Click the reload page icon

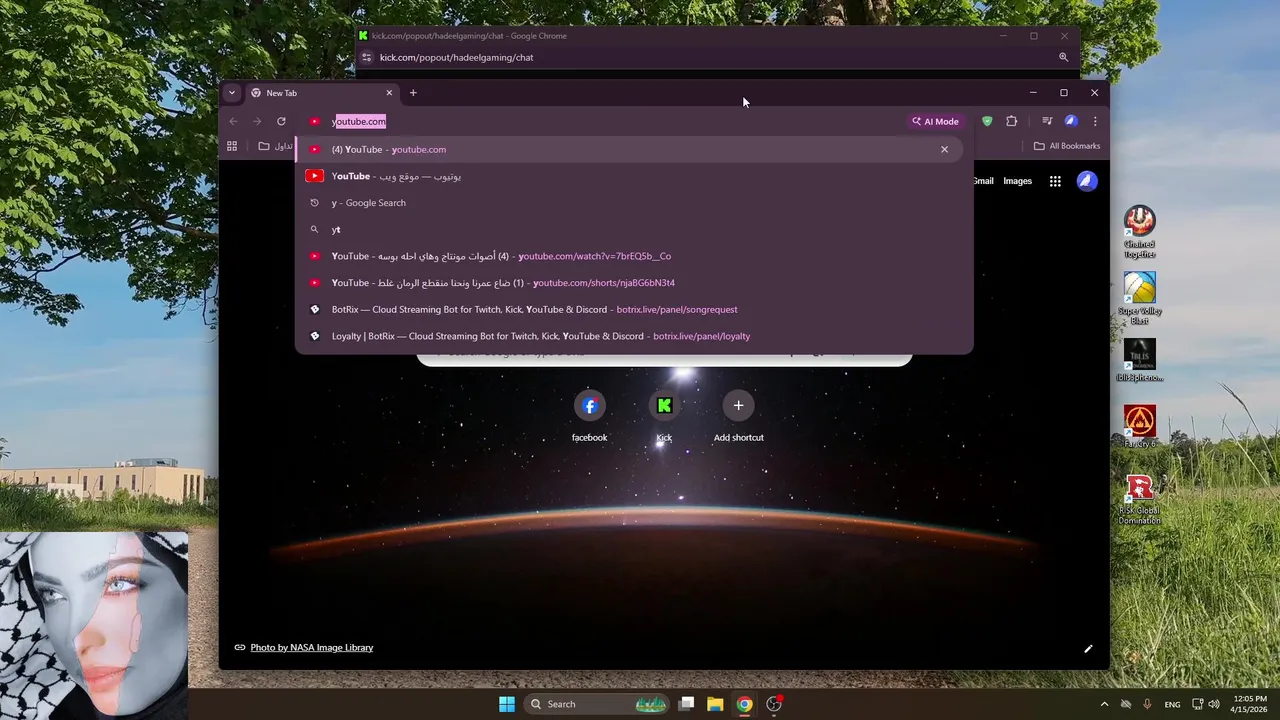click(281, 121)
